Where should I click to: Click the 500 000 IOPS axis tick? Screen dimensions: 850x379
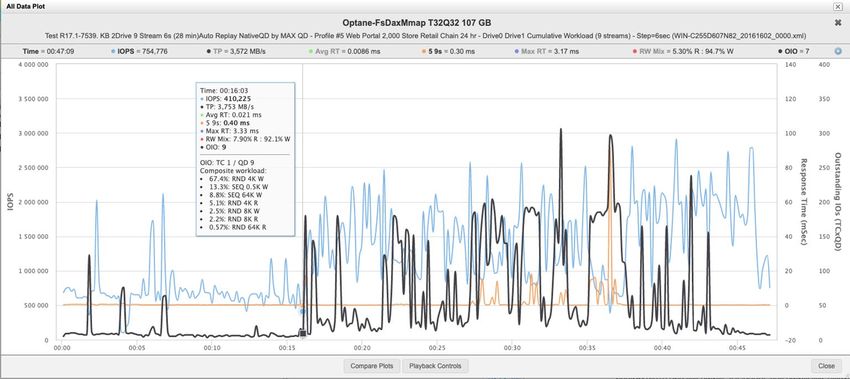(x=37, y=305)
